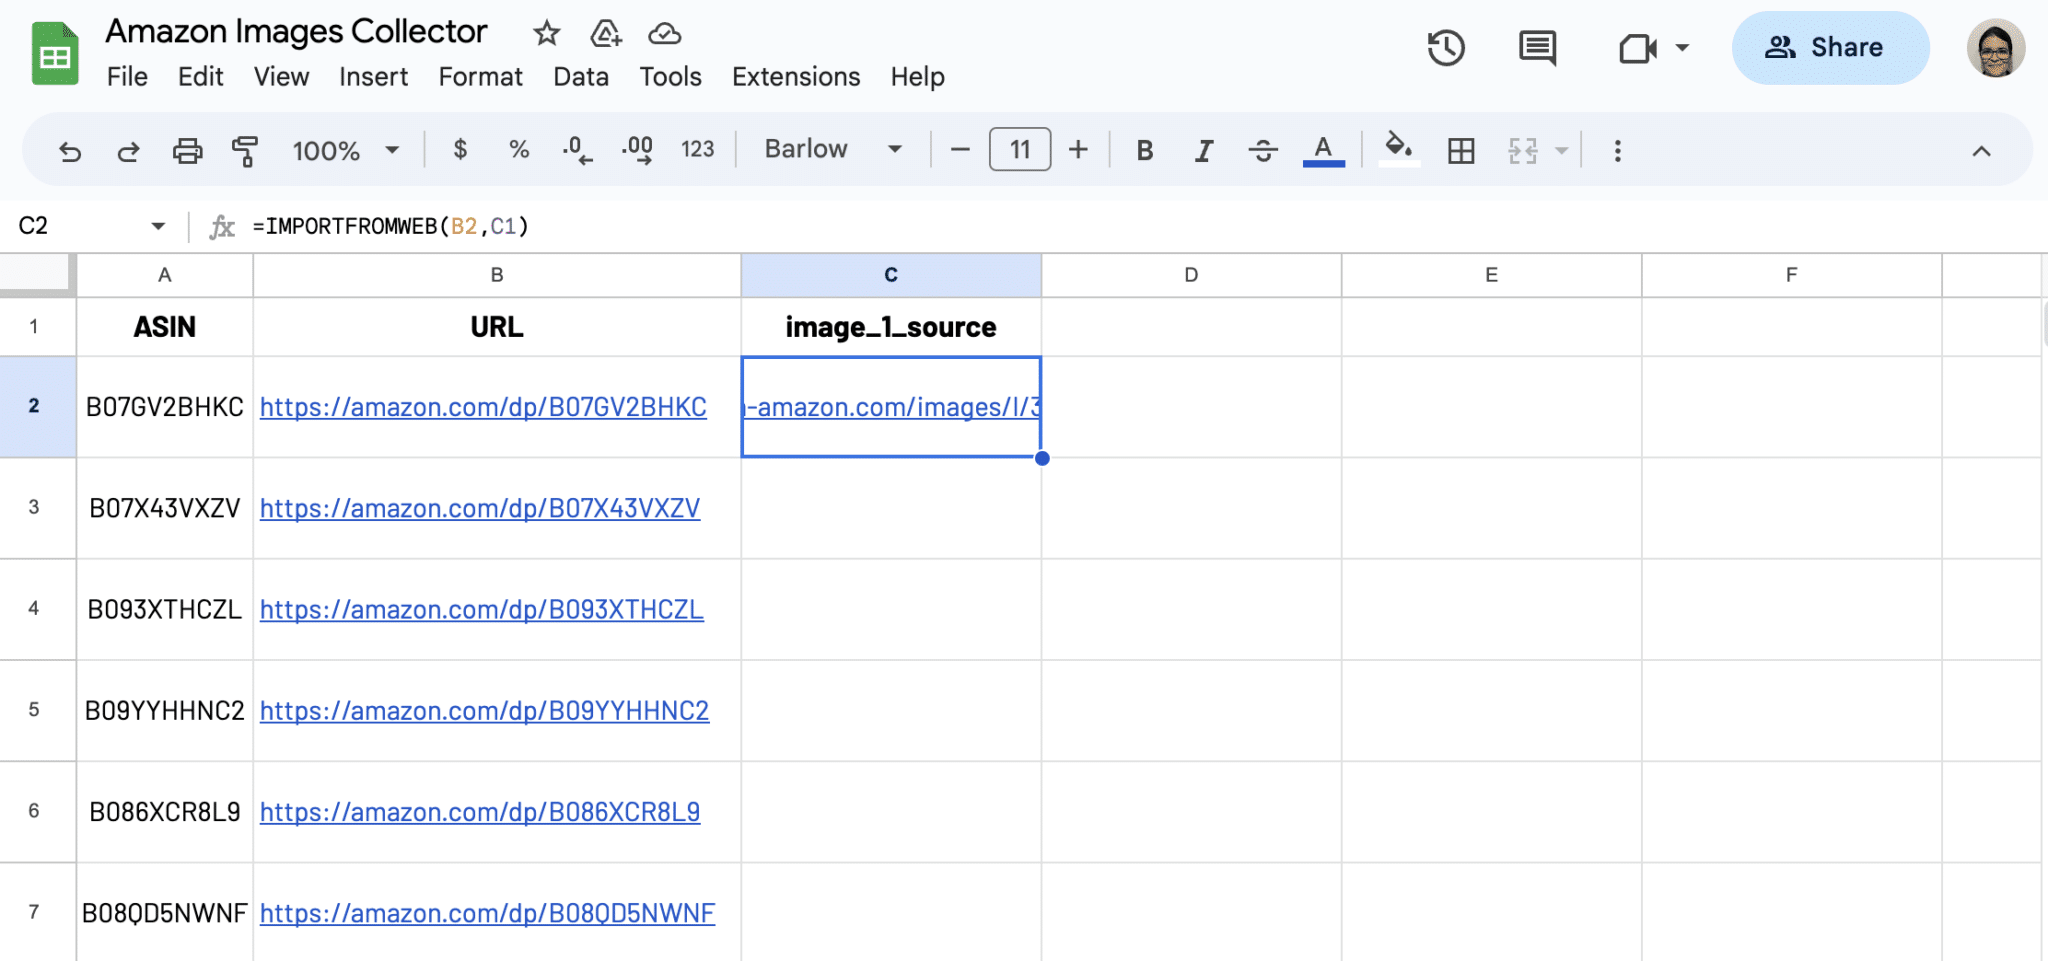Click the Share button
This screenshot has height=961, width=2048.
1830,47
